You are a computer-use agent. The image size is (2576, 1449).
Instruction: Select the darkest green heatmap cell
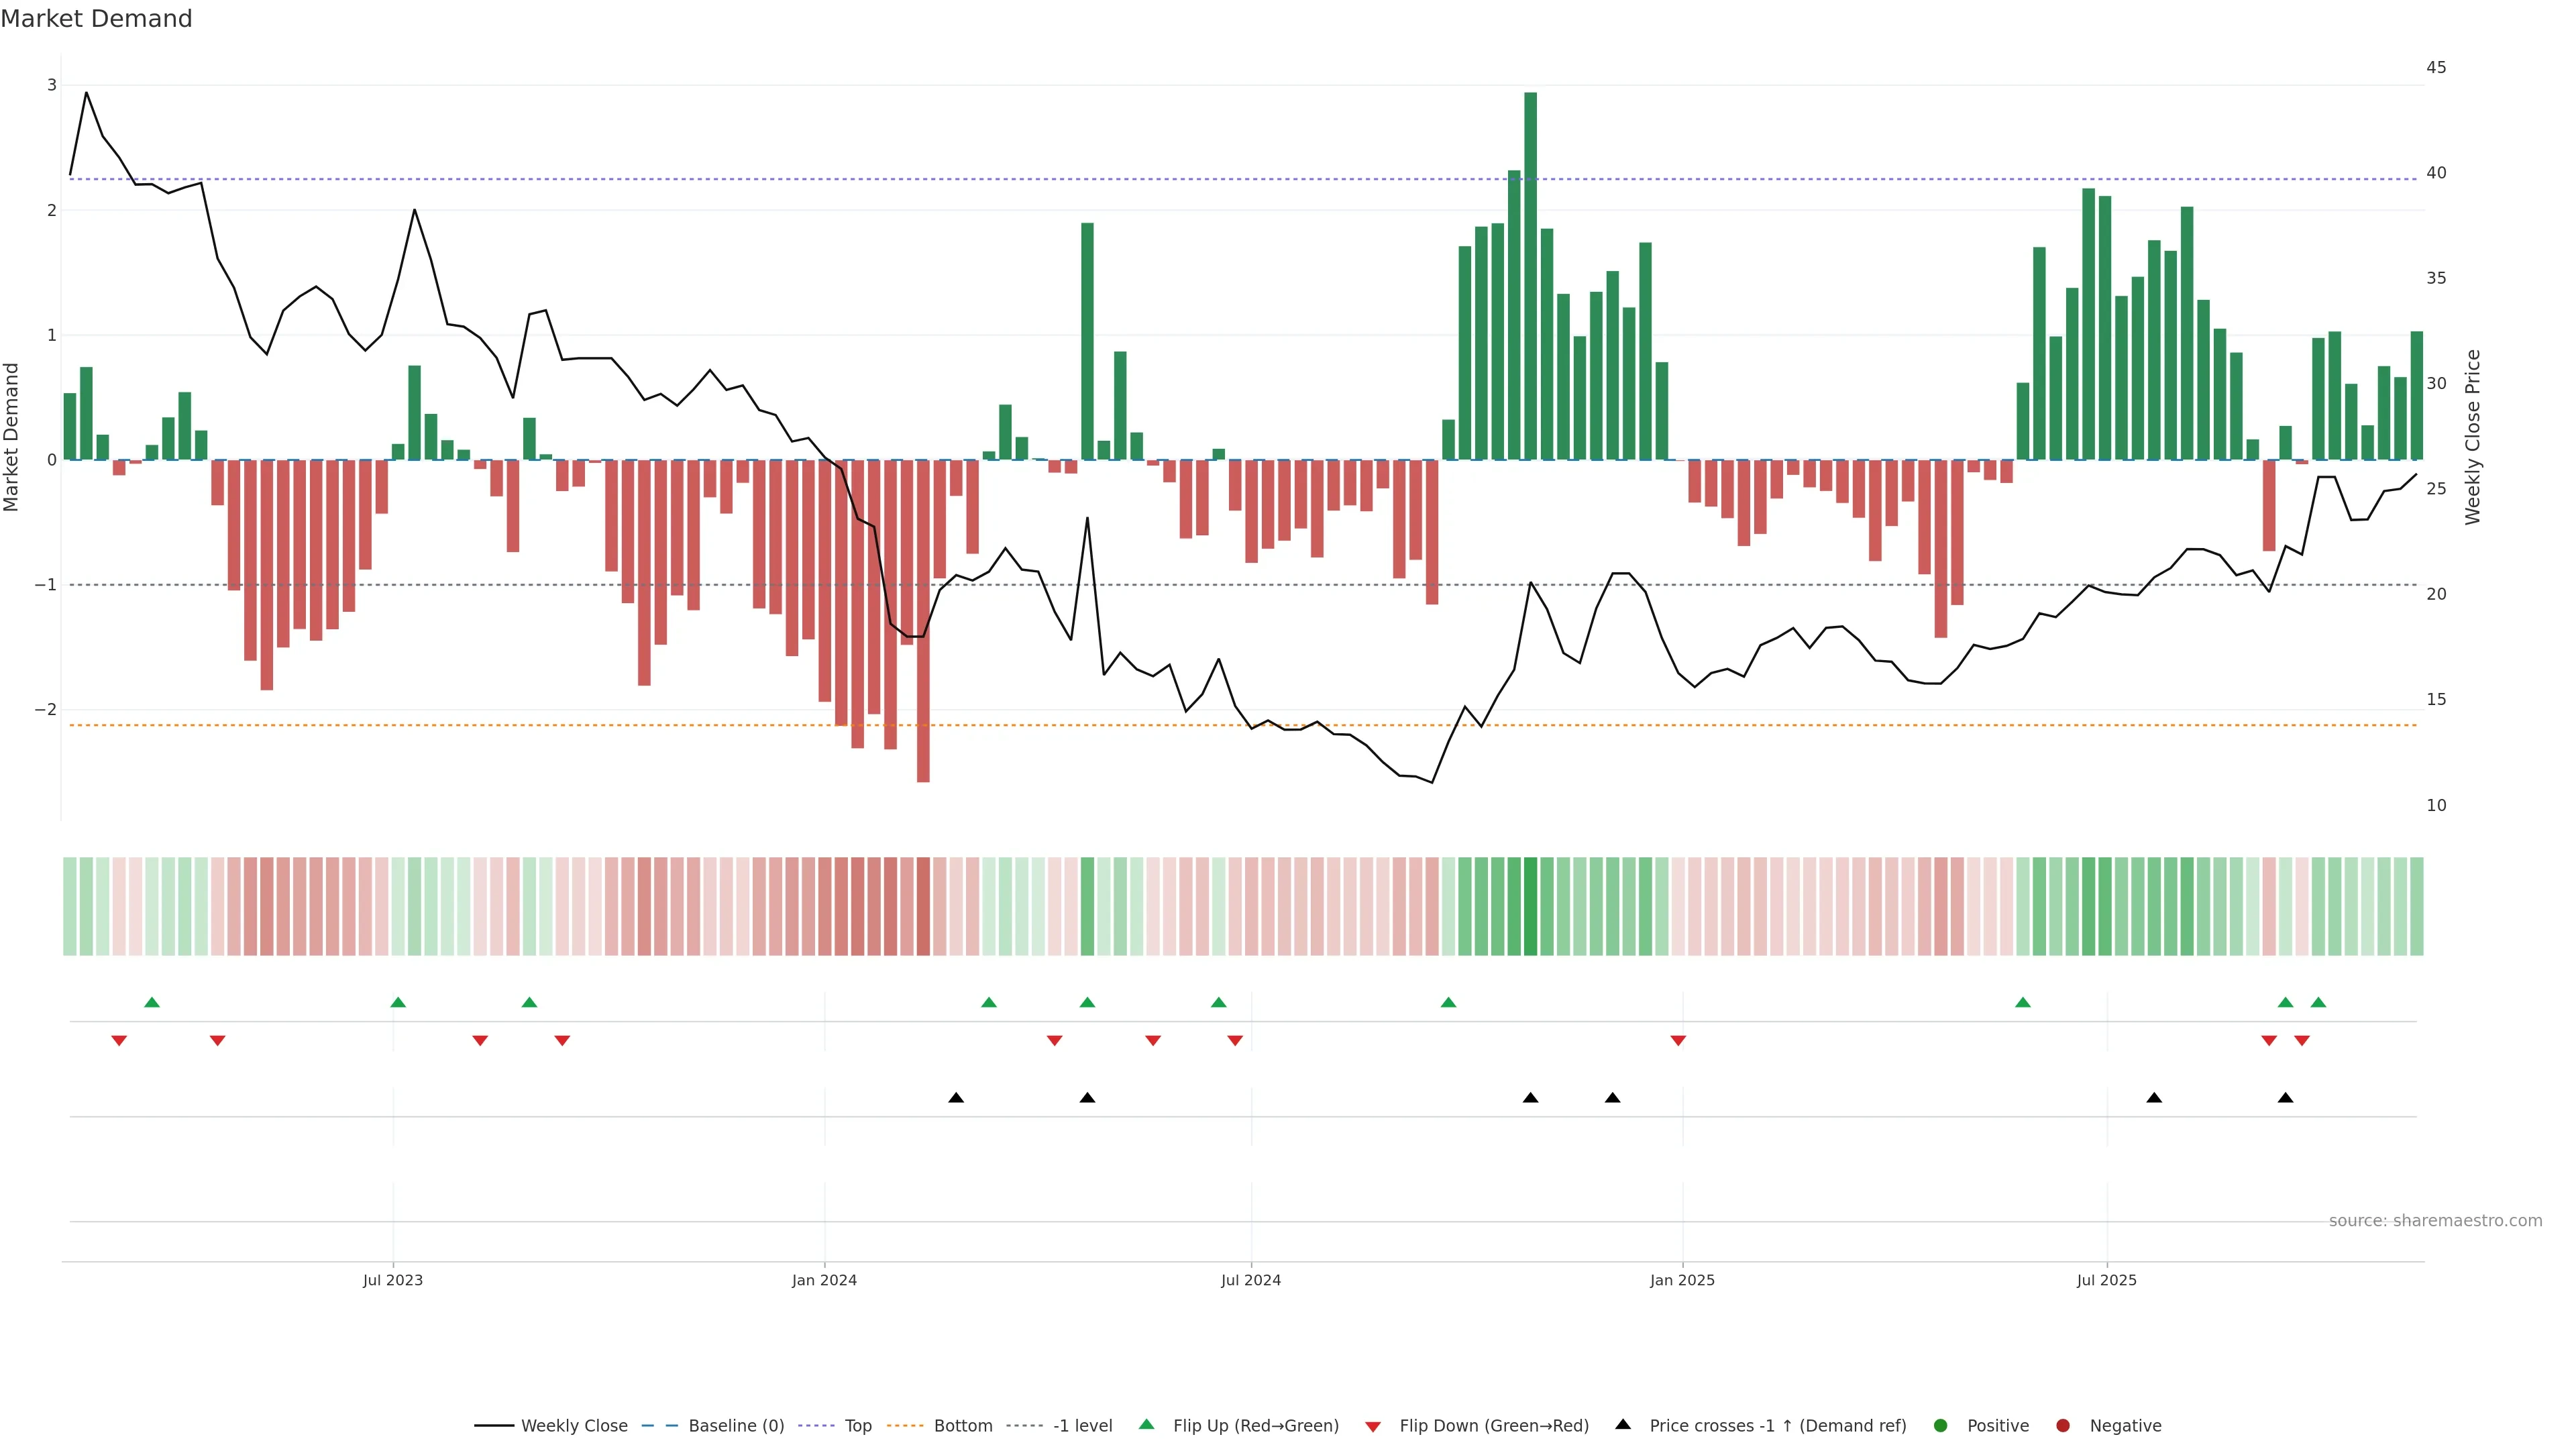[x=1530, y=906]
